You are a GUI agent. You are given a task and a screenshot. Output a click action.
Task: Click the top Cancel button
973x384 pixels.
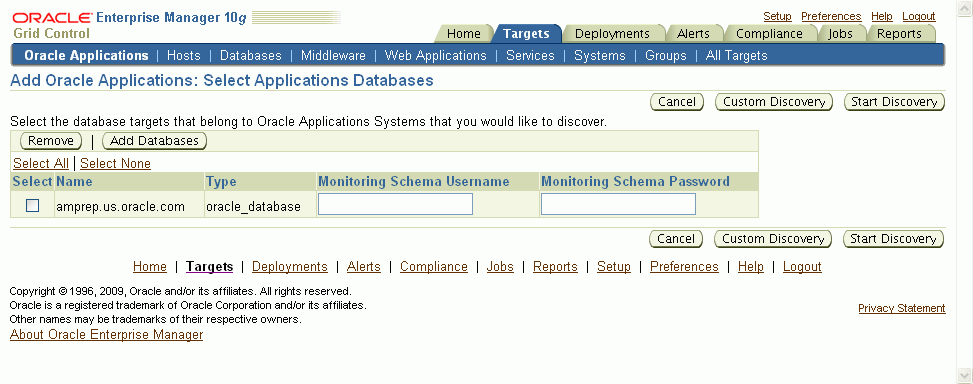pyautogui.click(x=676, y=102)
